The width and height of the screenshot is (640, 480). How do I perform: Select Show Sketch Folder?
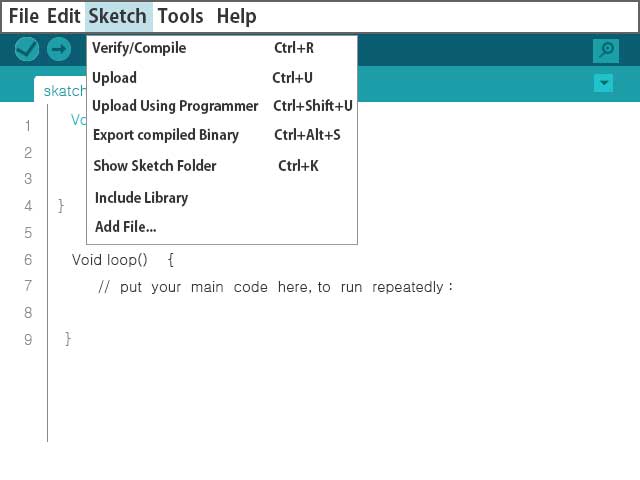click(222, 166)
